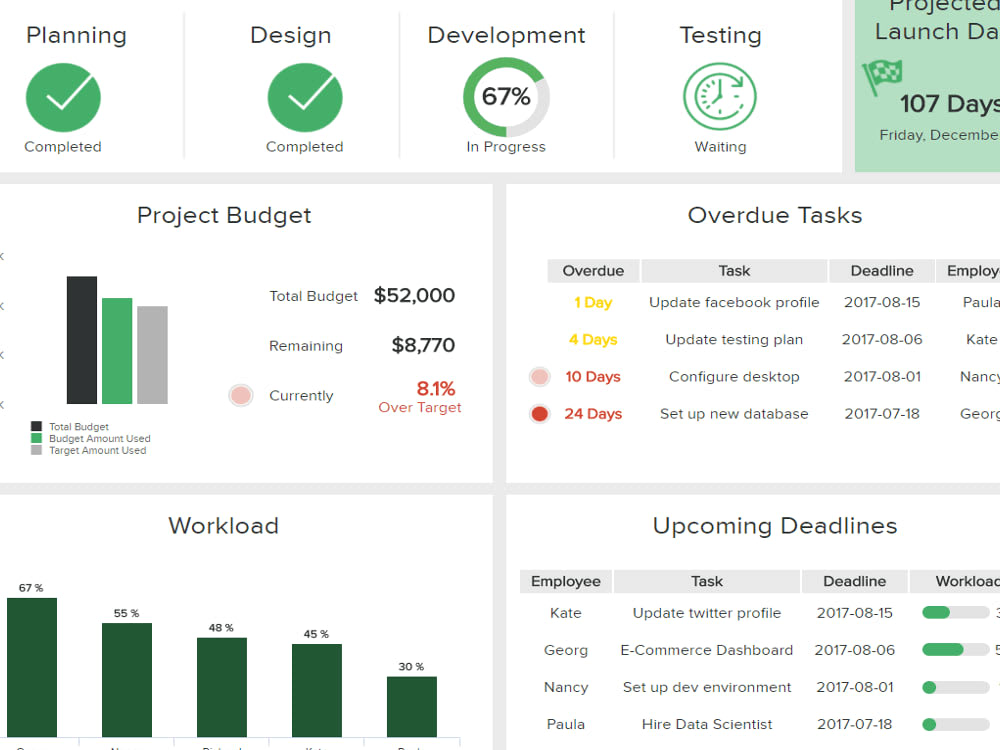Image resolution: width=1000 pixels, height=750 pixels.
Task: Sort Upcoming Deadlines by the Employee column
Action: 565,581
